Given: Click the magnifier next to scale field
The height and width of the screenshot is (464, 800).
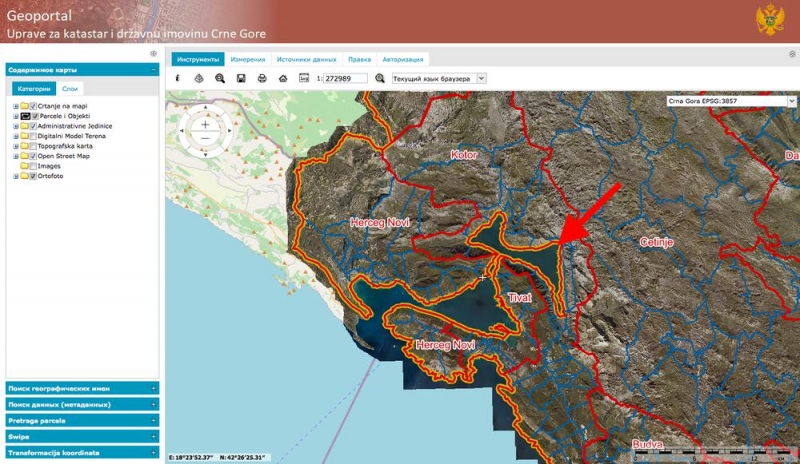Looking at the screenshot, I should point(380,78).
